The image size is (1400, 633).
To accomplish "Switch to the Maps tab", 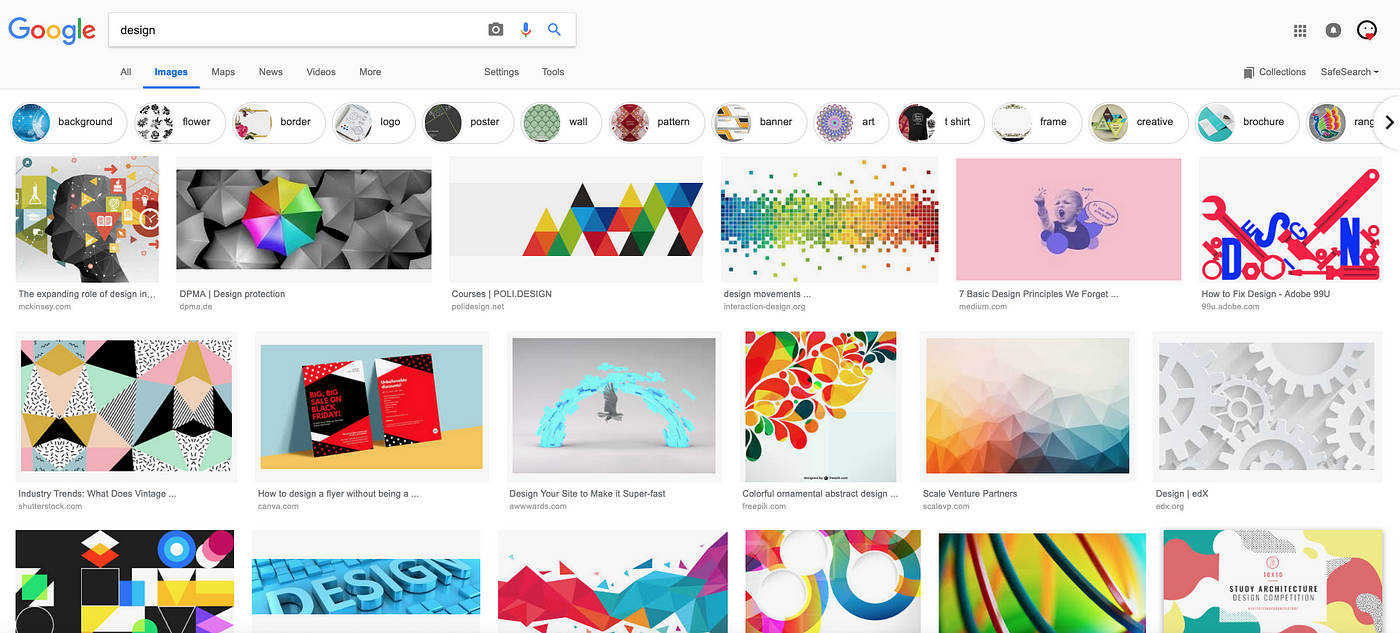I will 223,72.
